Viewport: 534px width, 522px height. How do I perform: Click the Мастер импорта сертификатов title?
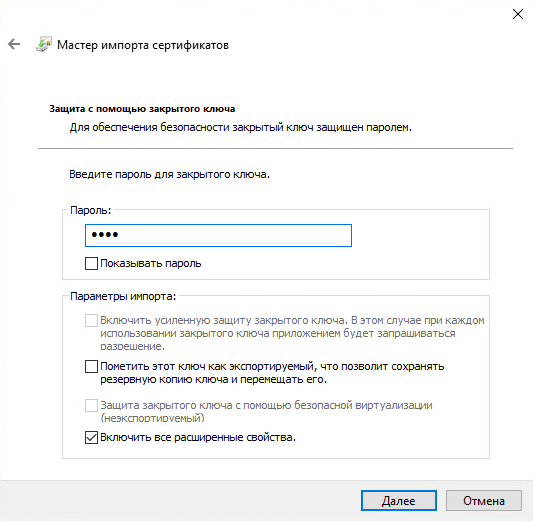tap(143, 45)
